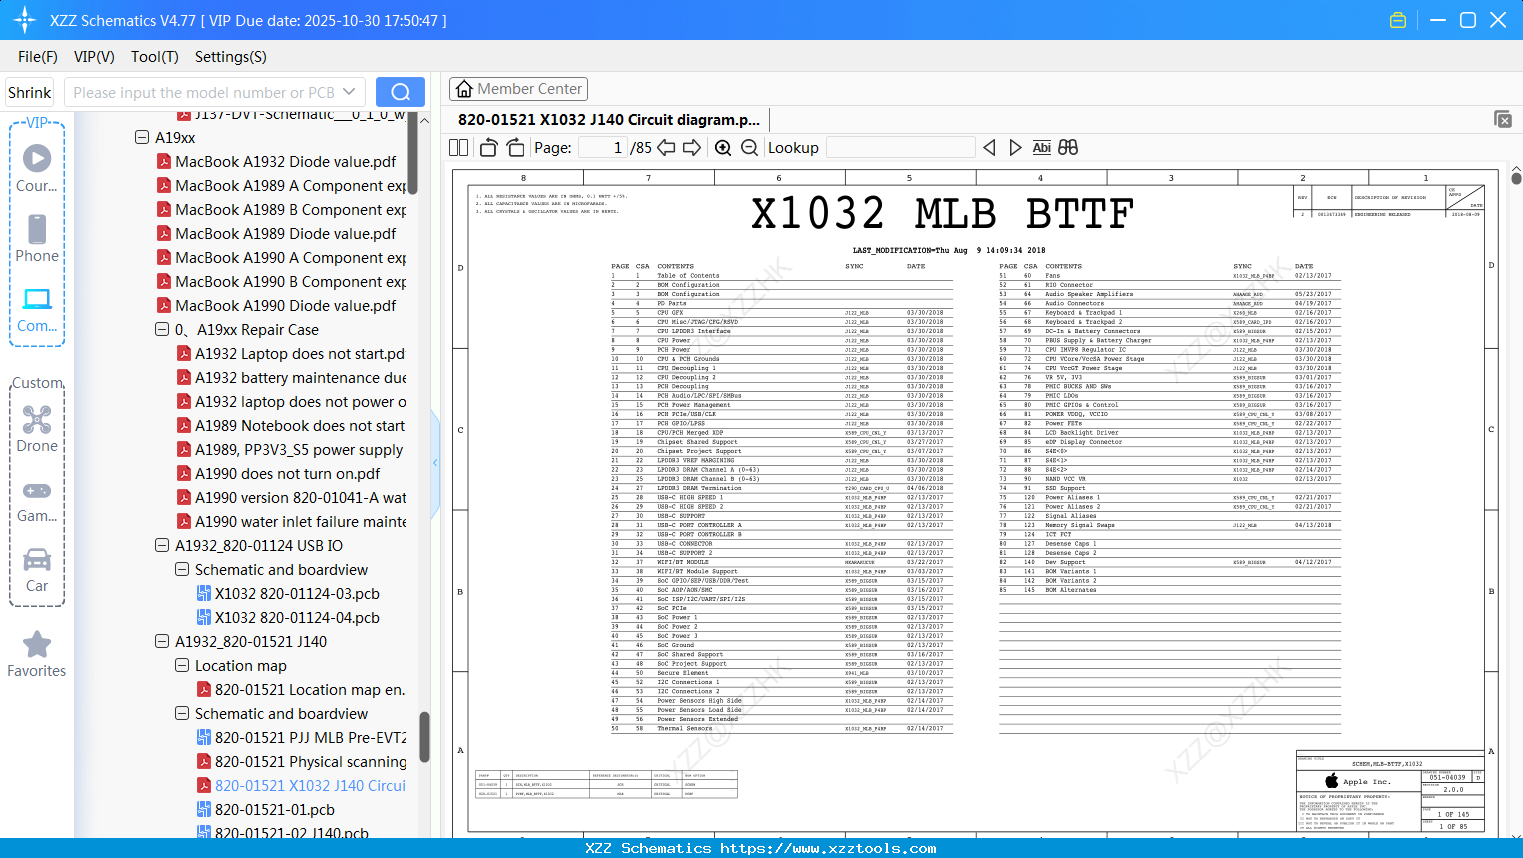Image resolution: width=1523 pixels, height=858 pixels.
Task: Click the Shrink button
Action: (x=29, y=92)
